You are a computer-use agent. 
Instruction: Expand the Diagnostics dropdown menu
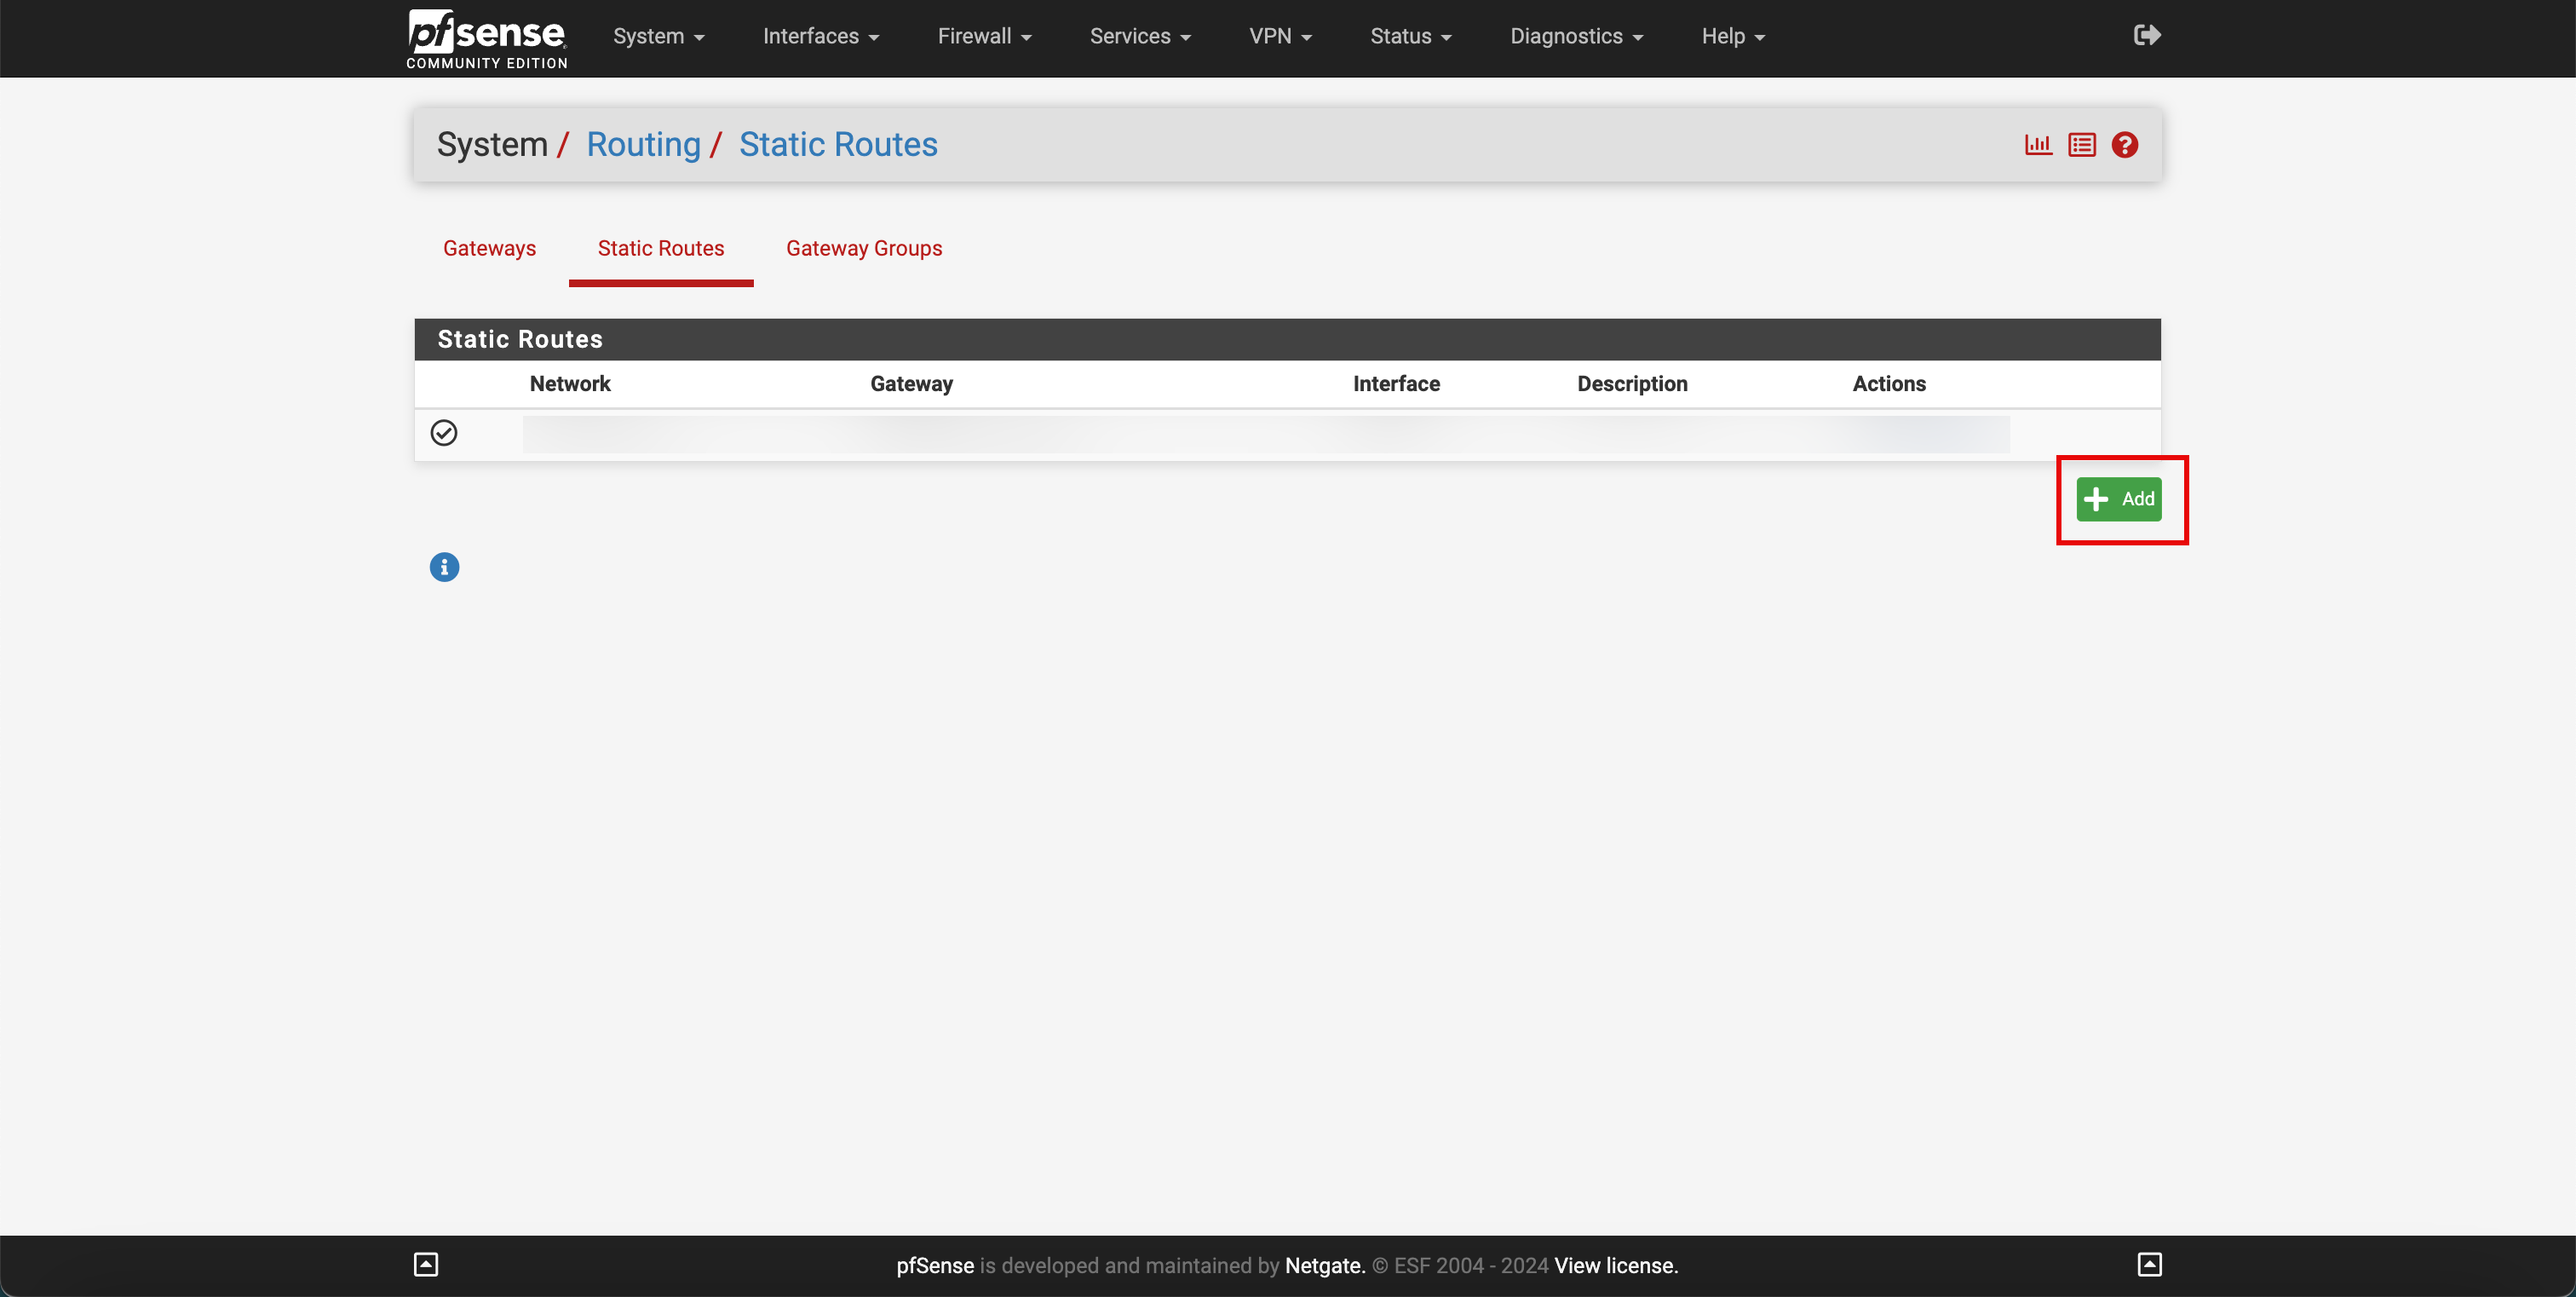coord(1576,36)
